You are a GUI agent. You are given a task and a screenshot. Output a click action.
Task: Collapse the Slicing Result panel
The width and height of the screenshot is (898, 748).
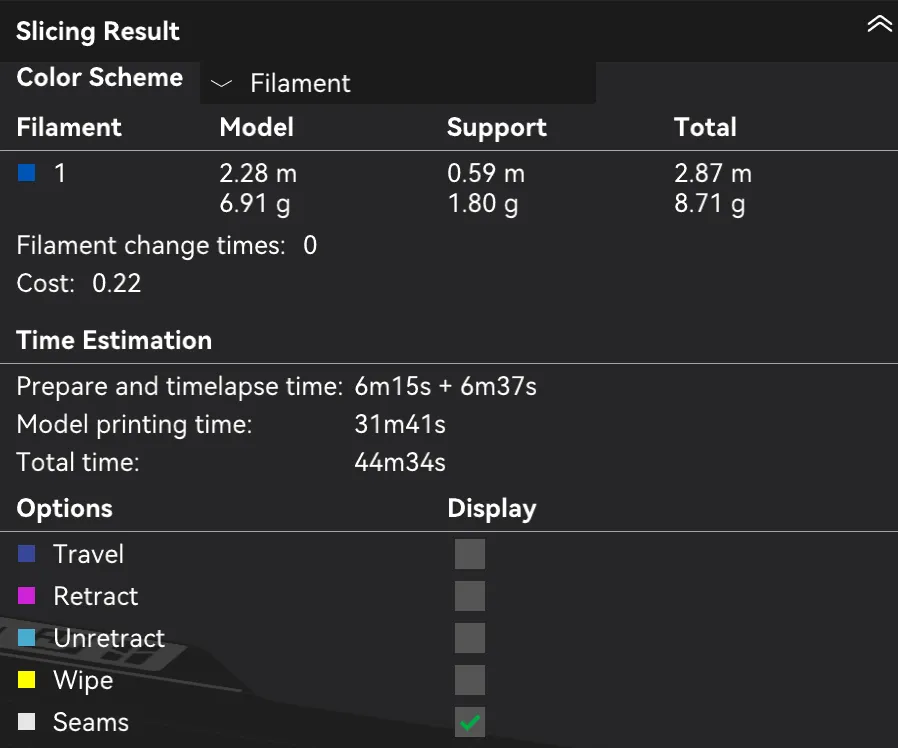point(879,24)
